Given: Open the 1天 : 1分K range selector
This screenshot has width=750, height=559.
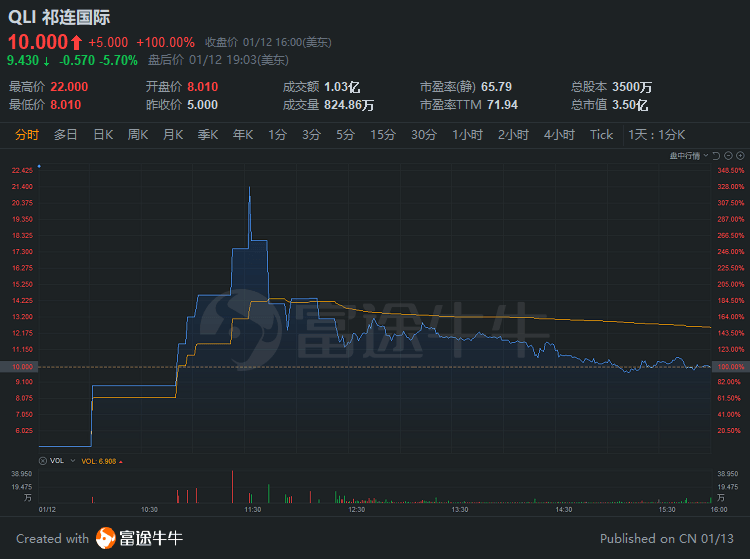Looking at the screenshot, I should [656, 135].
